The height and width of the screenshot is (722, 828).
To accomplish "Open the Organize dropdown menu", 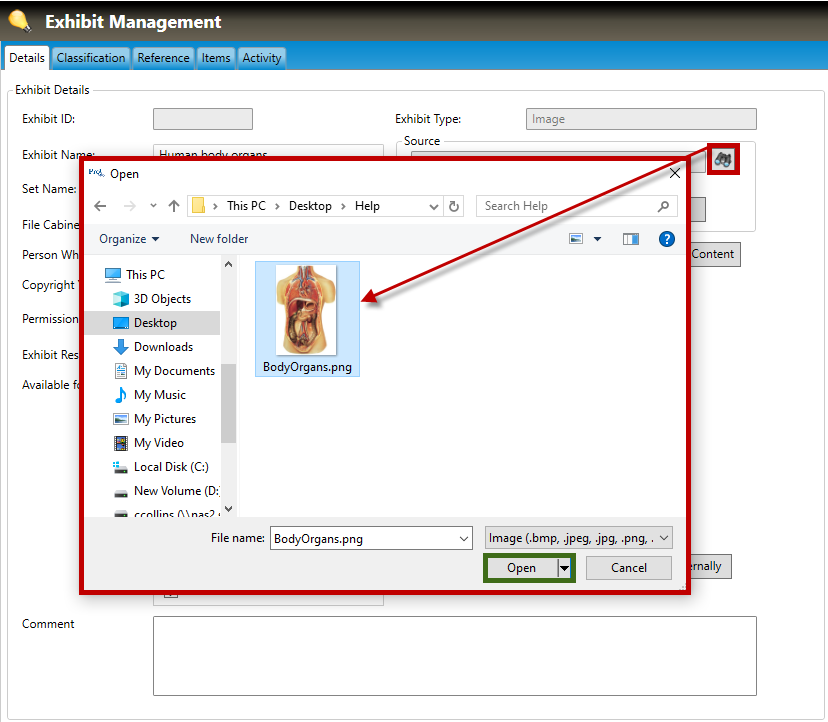I will 129,239.
